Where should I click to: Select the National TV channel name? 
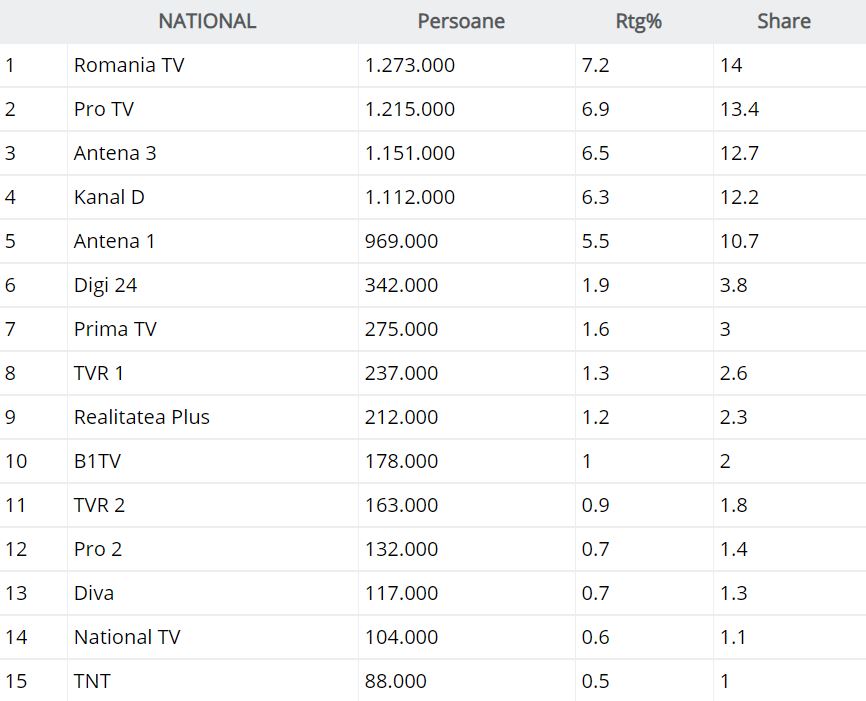click(127, 637)
